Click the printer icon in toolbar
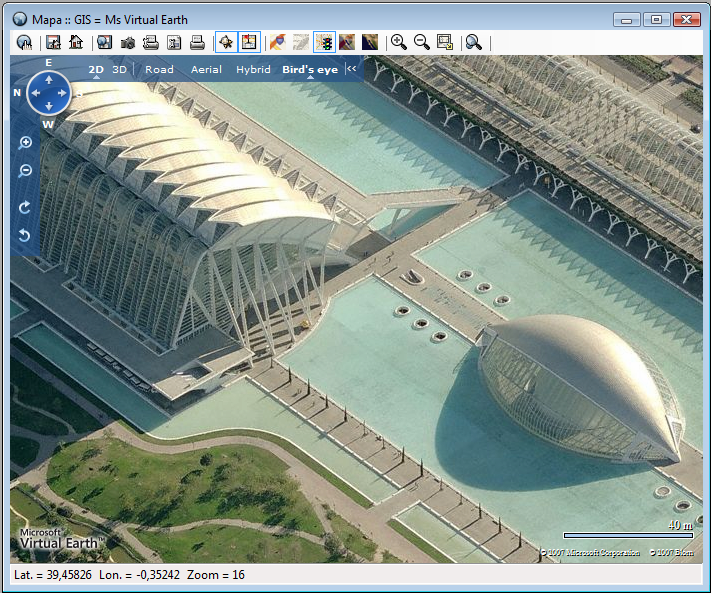This screenshot has height=593, width=711. click(198, 42)
